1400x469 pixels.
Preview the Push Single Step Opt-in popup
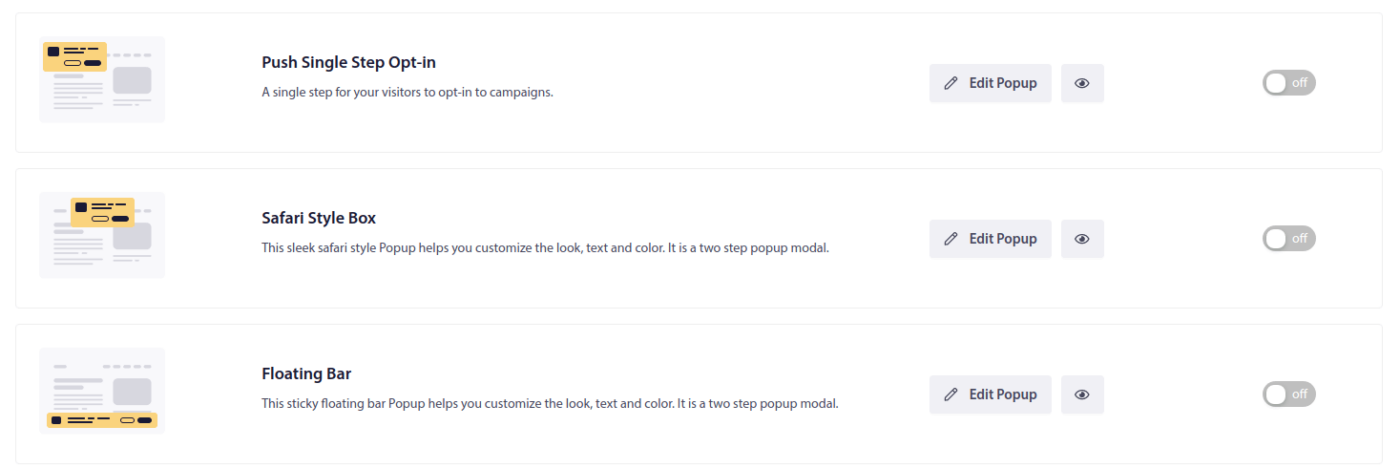coord(1082,83)
